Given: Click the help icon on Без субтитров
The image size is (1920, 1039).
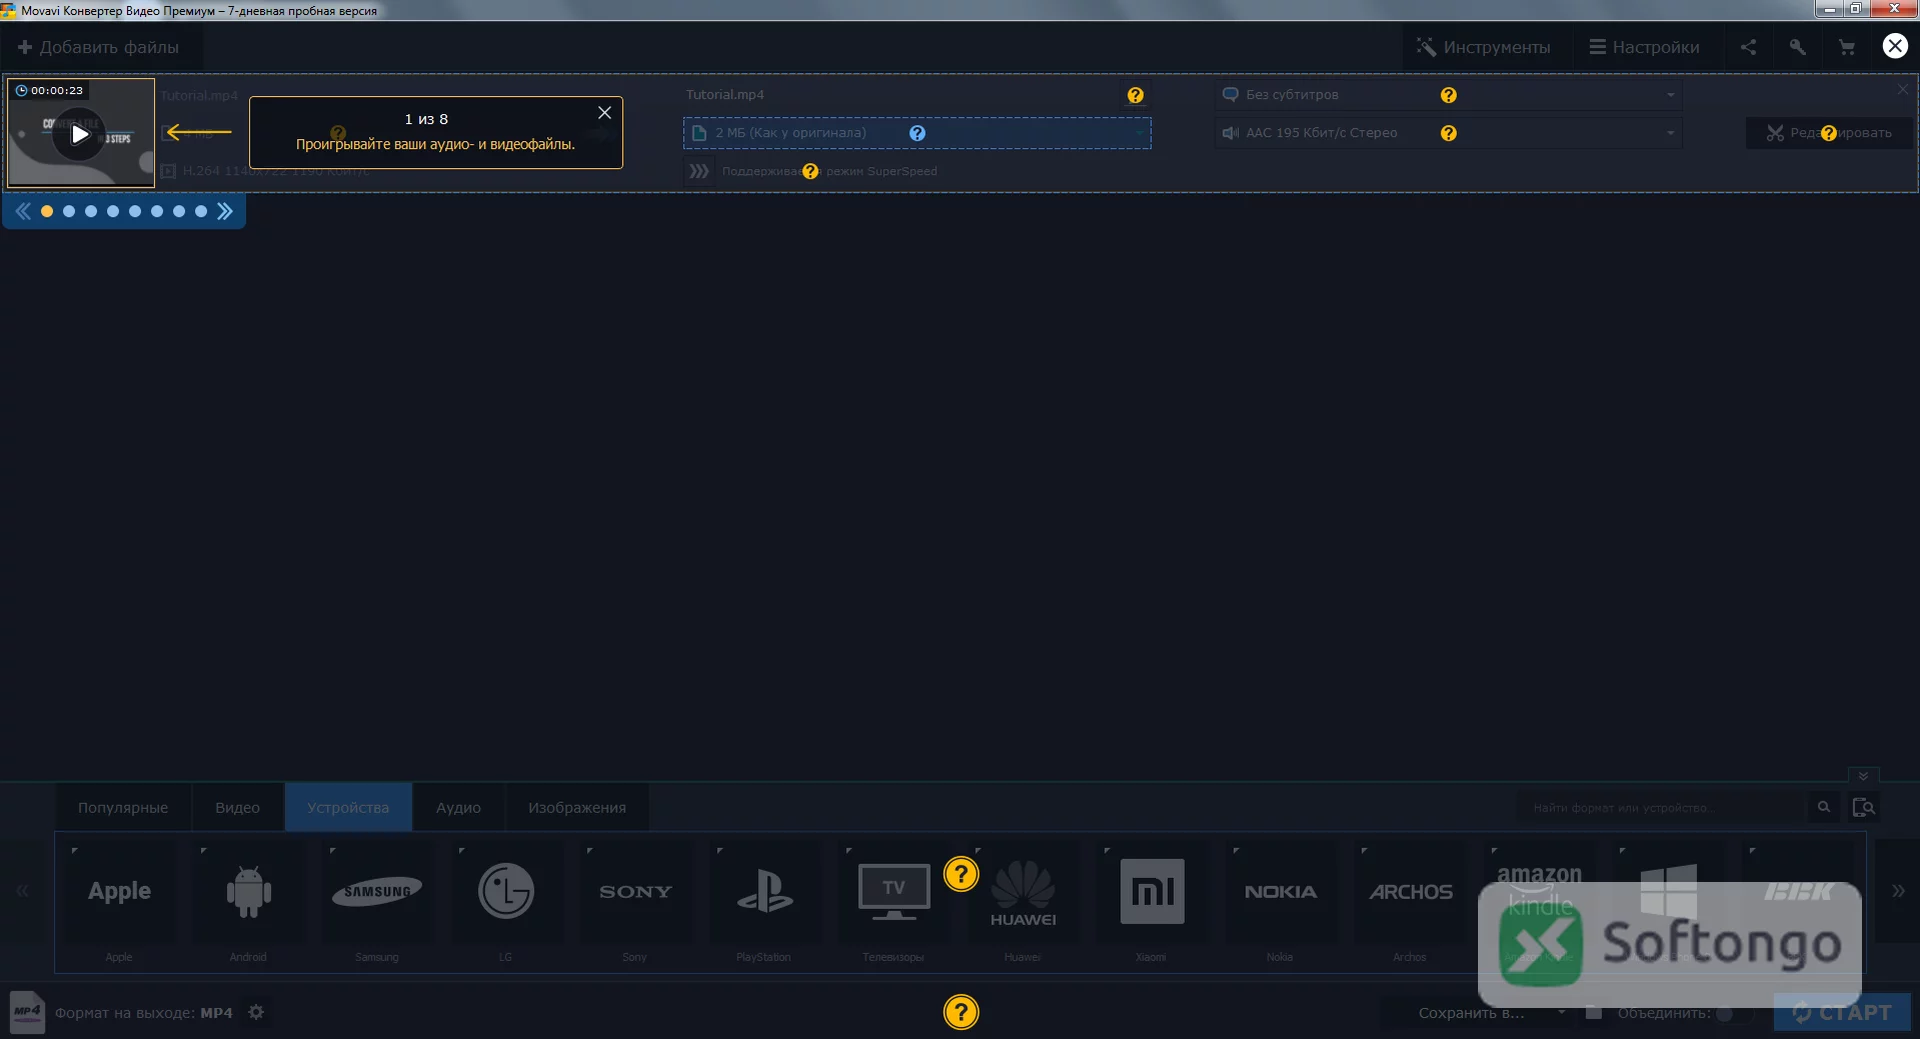Looking at the screenshot, I should tap(1448, 95).
